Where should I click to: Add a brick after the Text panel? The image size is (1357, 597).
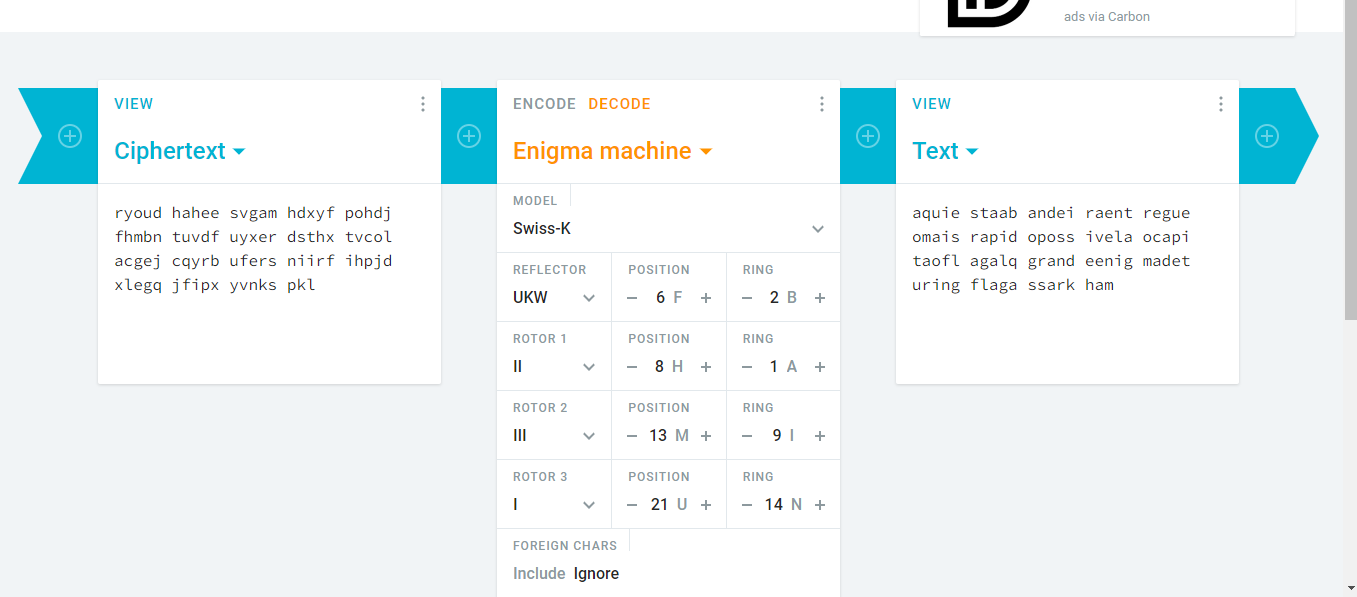[1267, 136]
